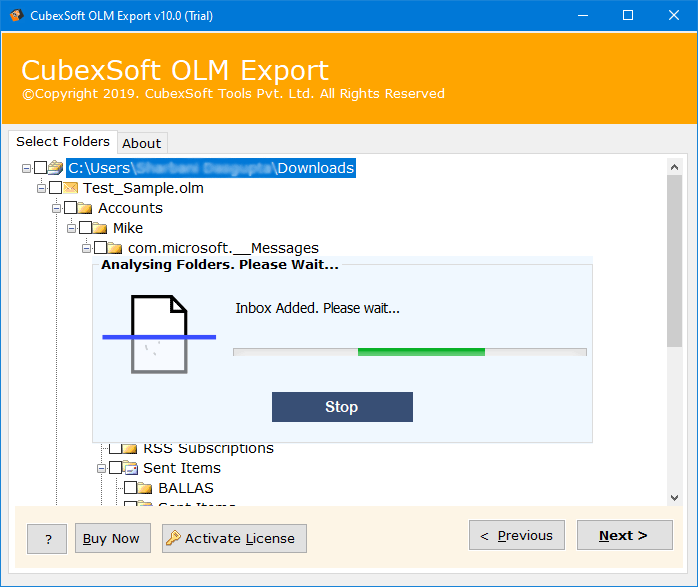Collapse the C:\Users Downloads root node

pyautogui.click(x=26, y=168)
